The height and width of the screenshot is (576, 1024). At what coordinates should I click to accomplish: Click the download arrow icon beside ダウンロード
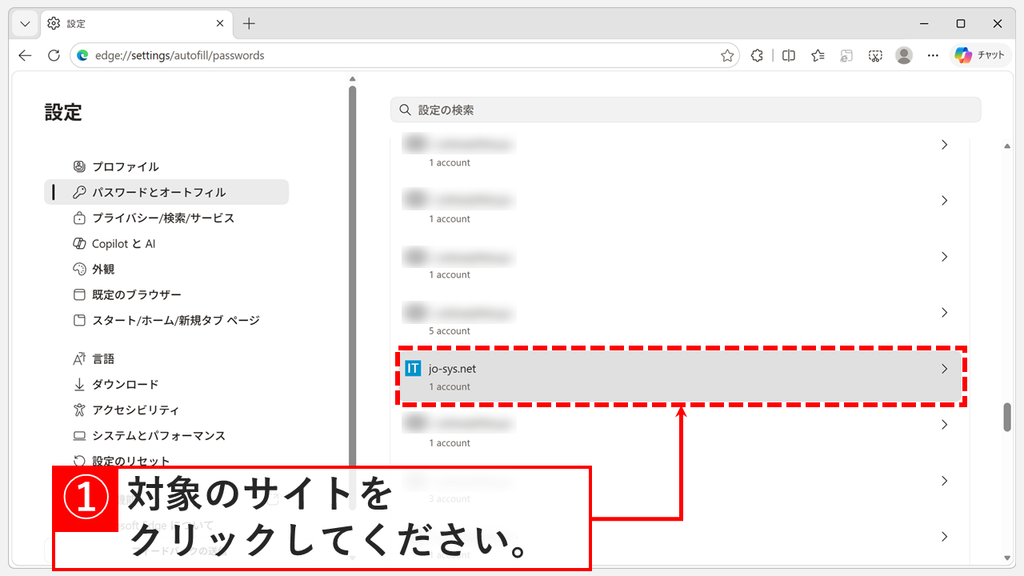[x=79, y=384]
